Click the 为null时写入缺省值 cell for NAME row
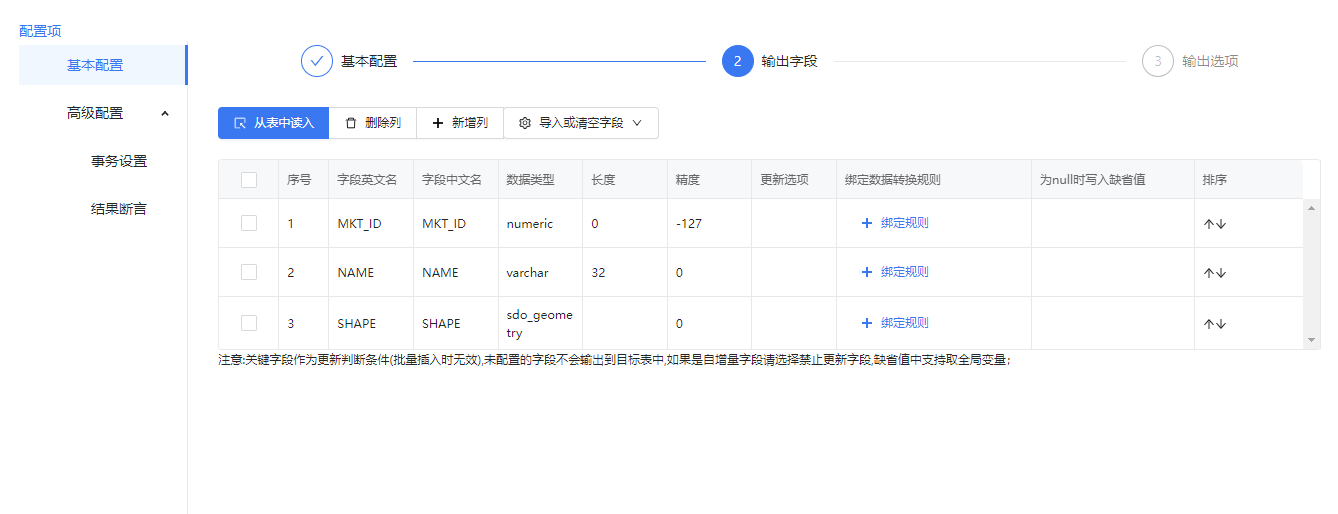Viewport: 1338px width, 514px height. (1112, 273)
